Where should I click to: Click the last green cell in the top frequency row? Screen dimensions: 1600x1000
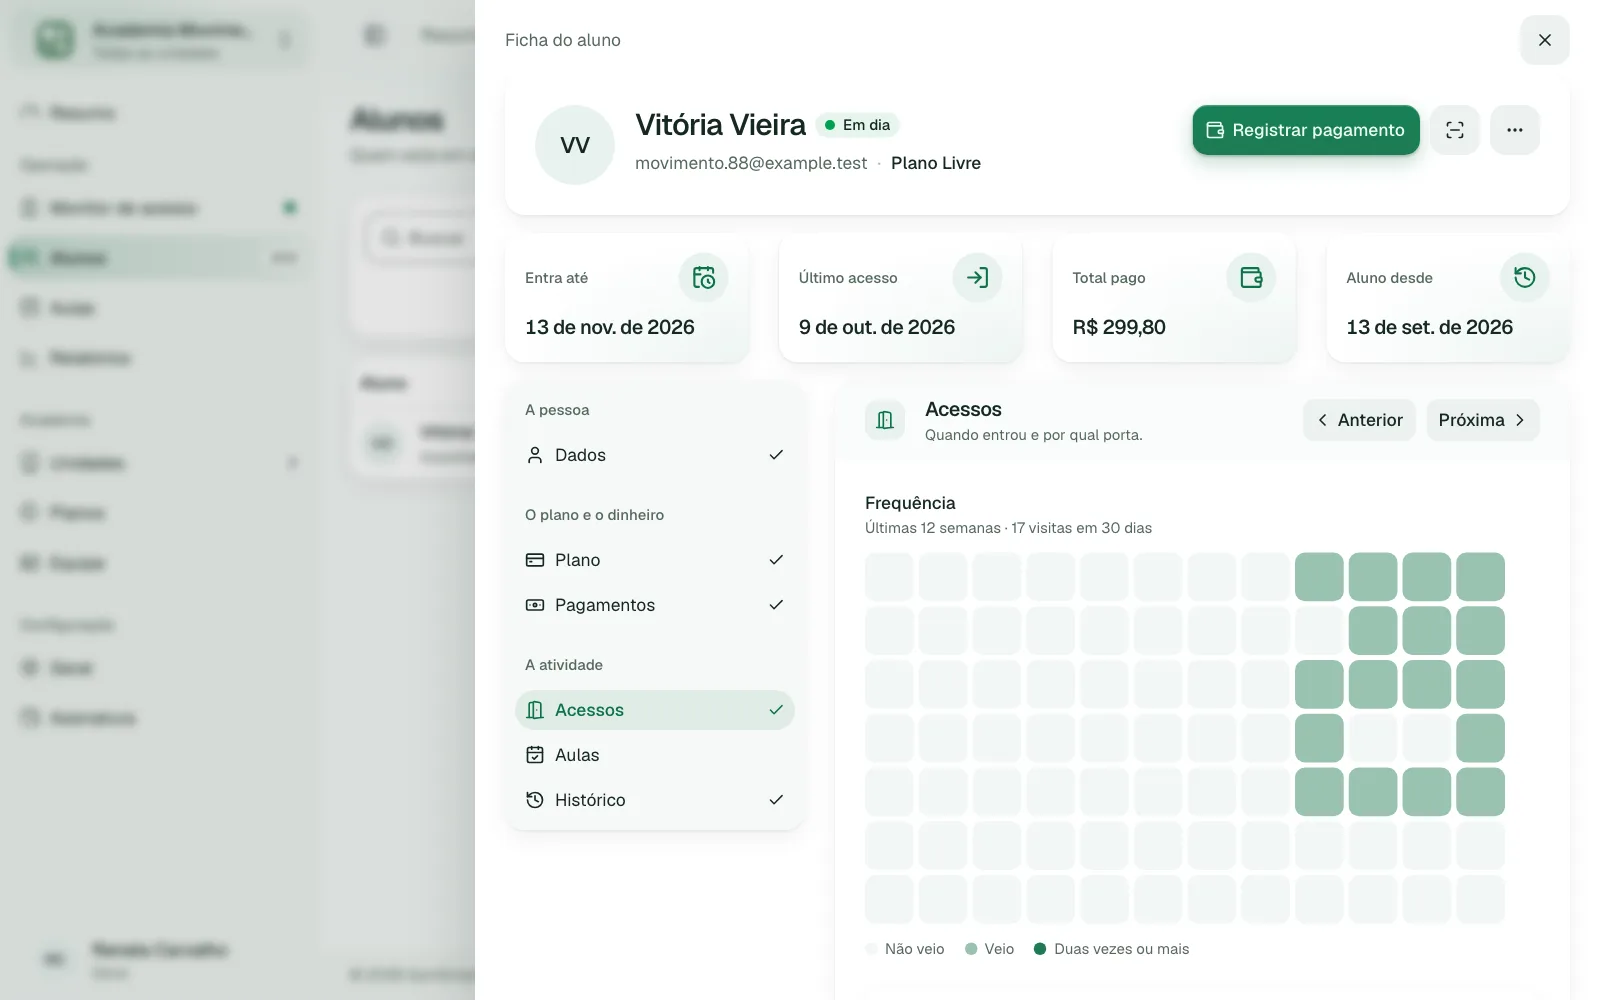pyautogui.click(x=1480, y=577)
